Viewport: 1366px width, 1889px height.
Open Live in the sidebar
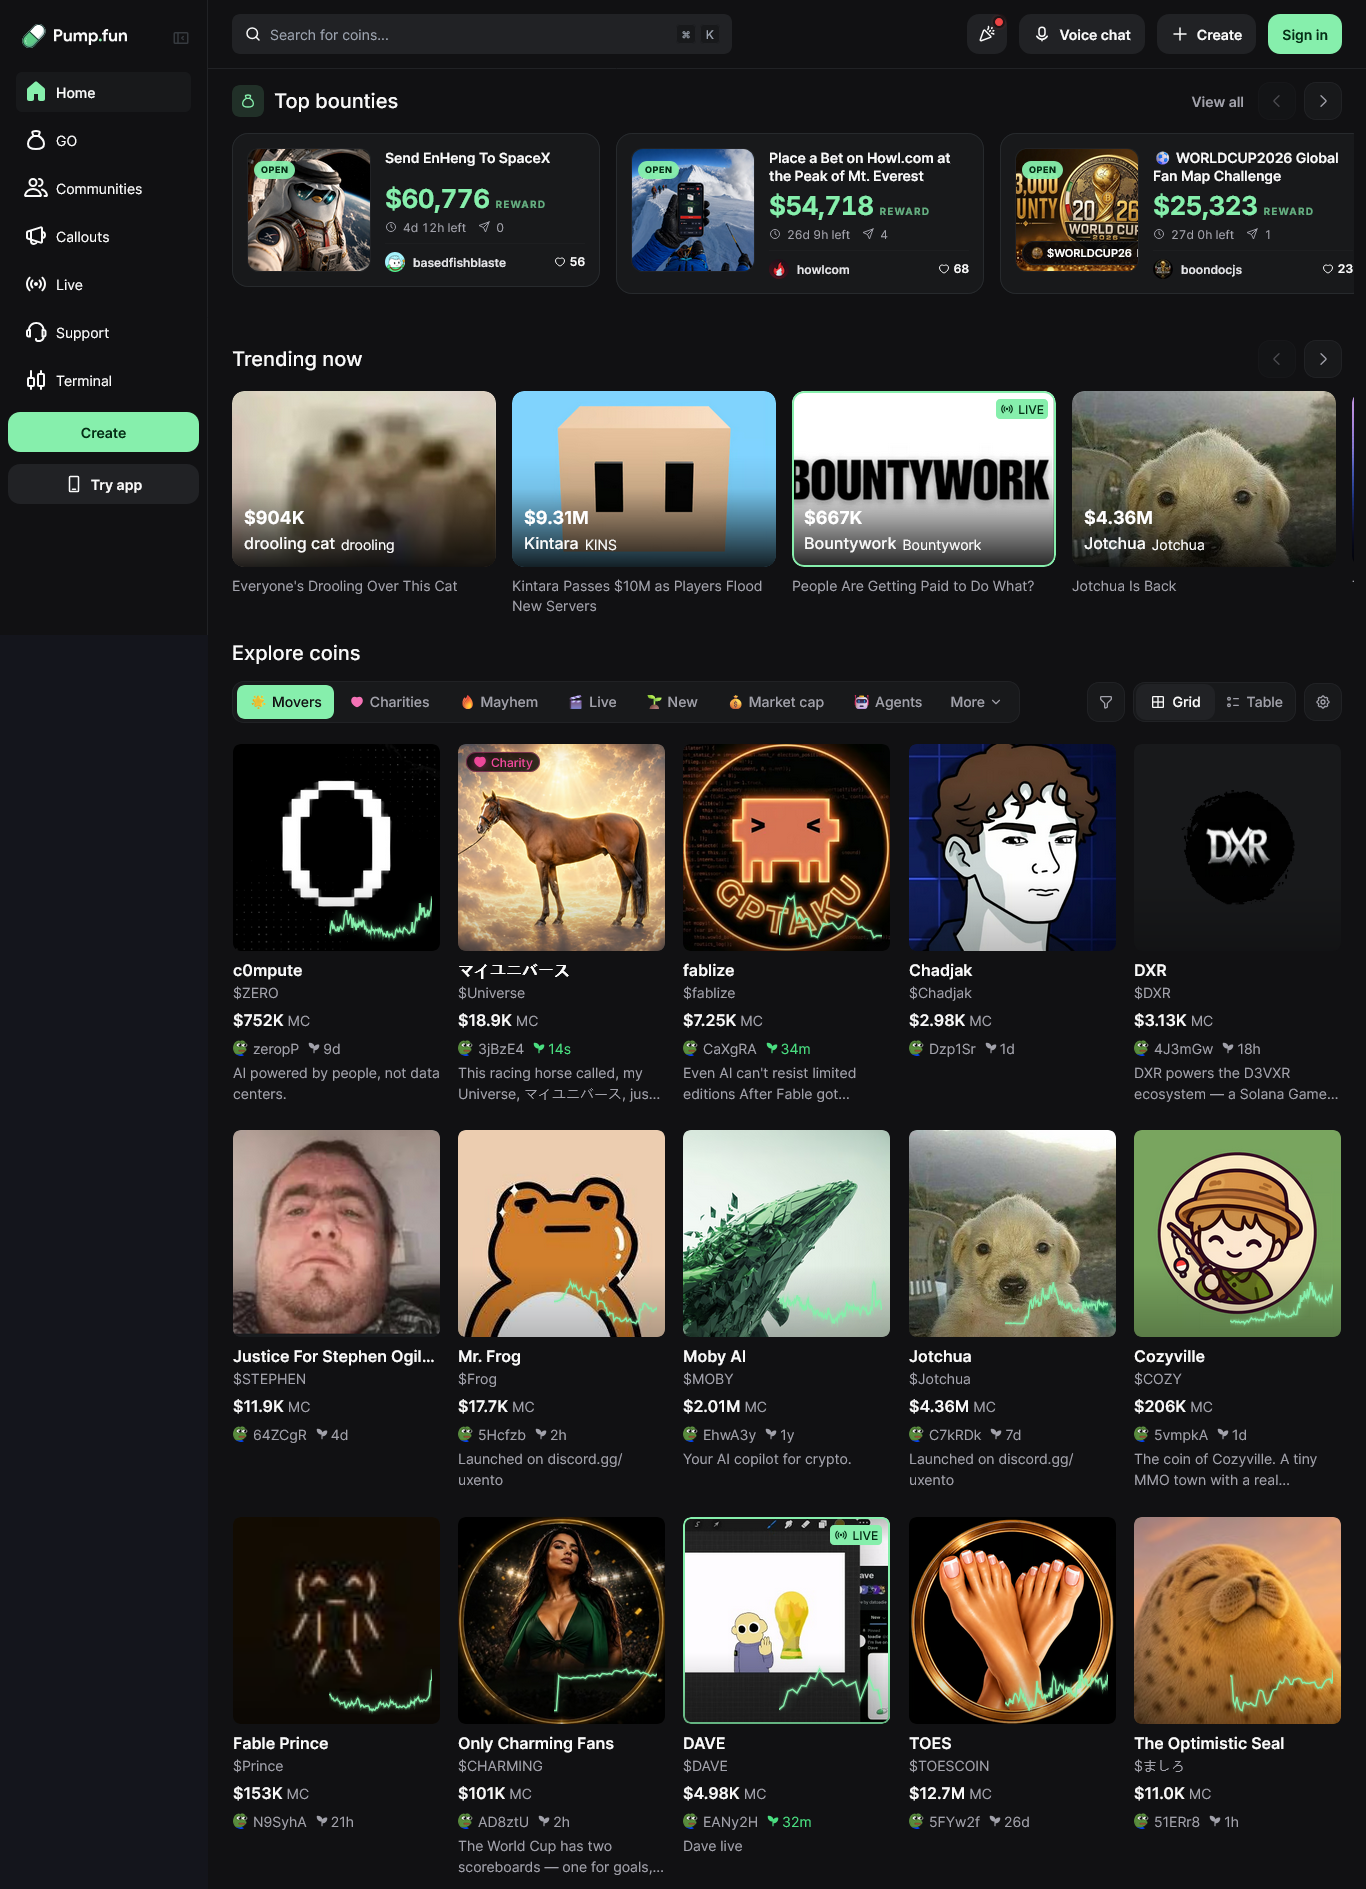[x=103, y=284]
